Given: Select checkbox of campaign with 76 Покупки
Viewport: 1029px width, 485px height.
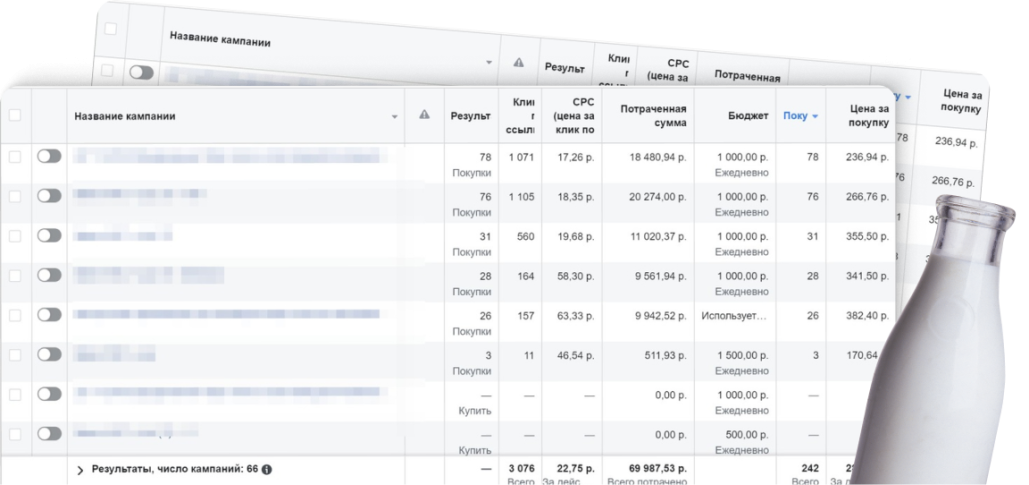Looking at the screenshot, I should (x=14, y=196).
